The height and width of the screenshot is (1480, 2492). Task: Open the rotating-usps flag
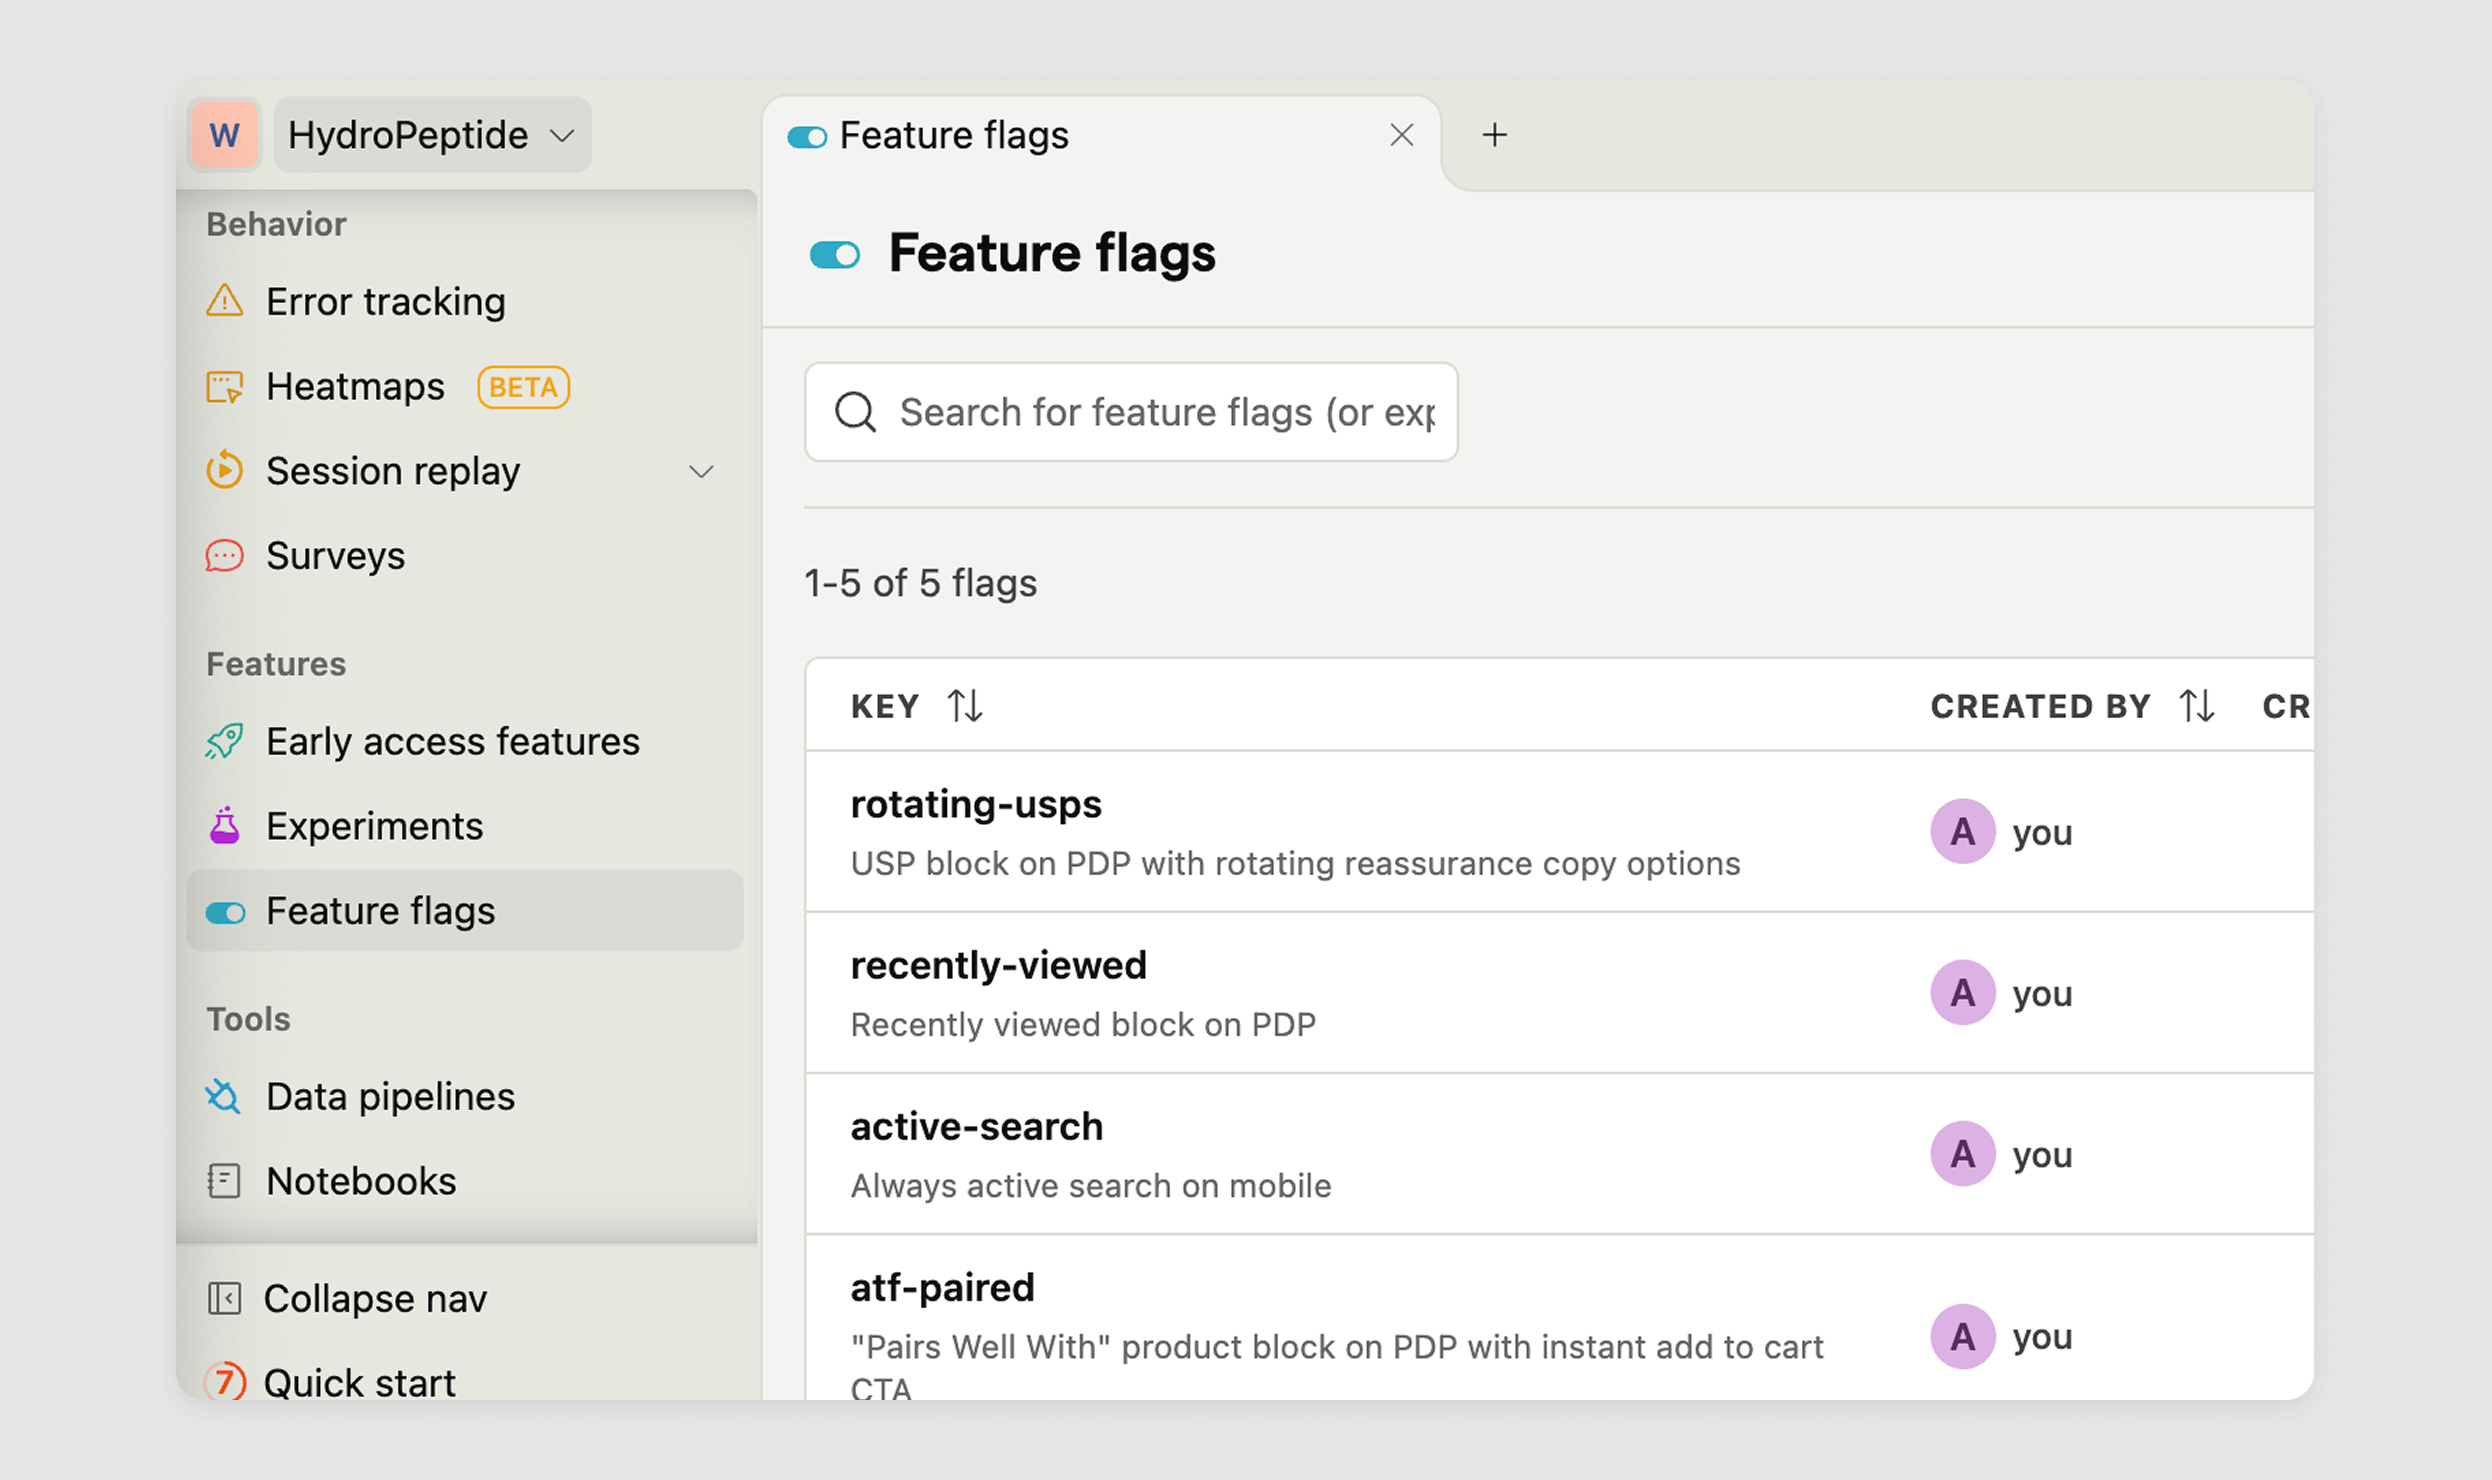tap(975, 804)
